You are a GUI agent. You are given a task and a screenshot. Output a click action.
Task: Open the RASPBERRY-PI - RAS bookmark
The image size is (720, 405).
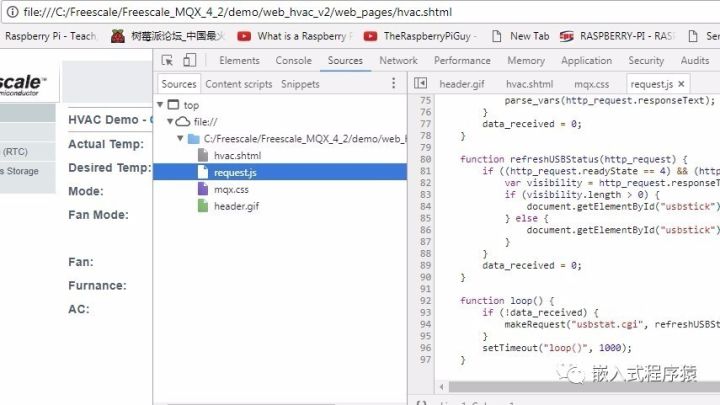(x=618, y=36)
